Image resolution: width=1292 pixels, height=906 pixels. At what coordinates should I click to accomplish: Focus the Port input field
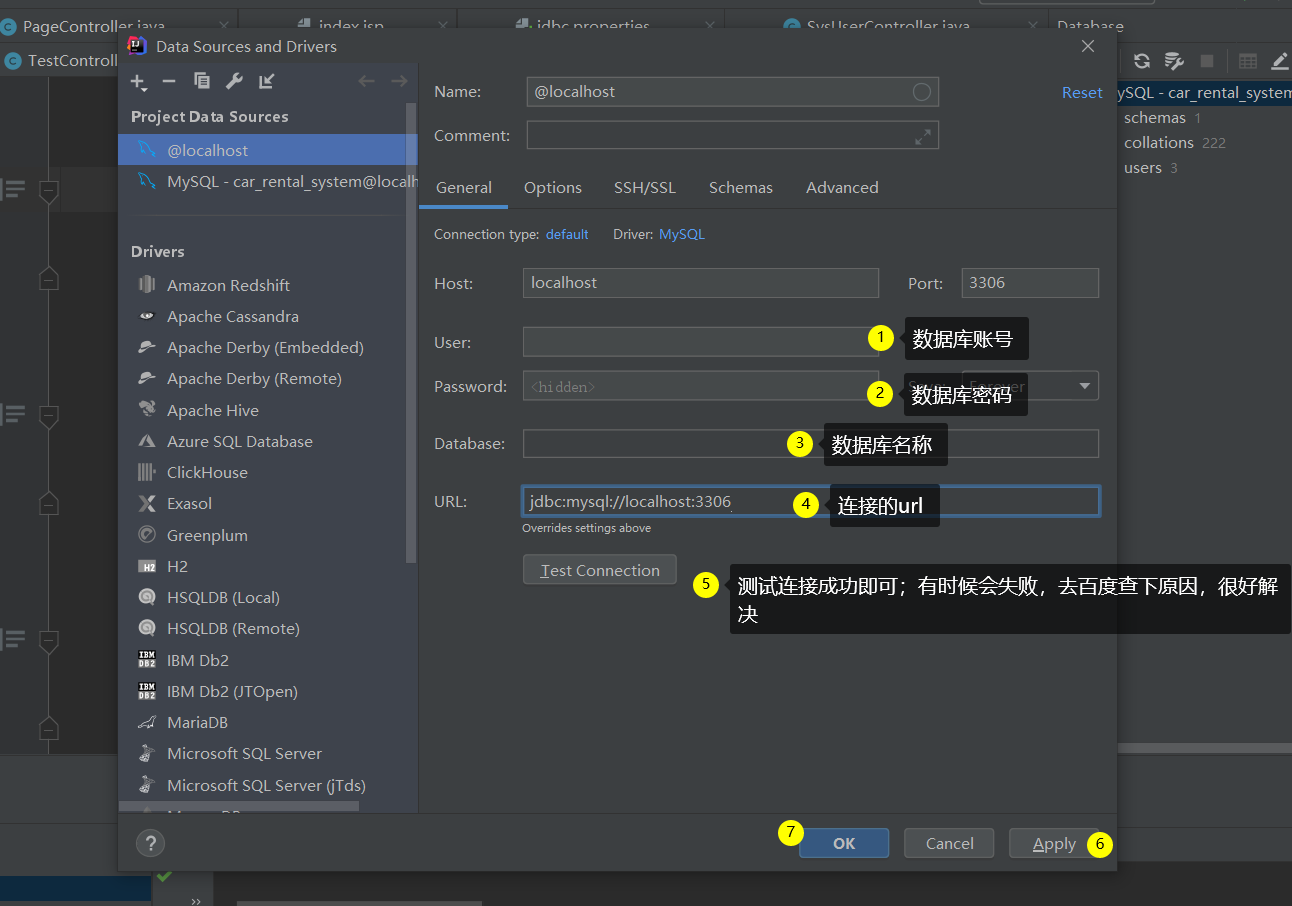coord(1030,282)
